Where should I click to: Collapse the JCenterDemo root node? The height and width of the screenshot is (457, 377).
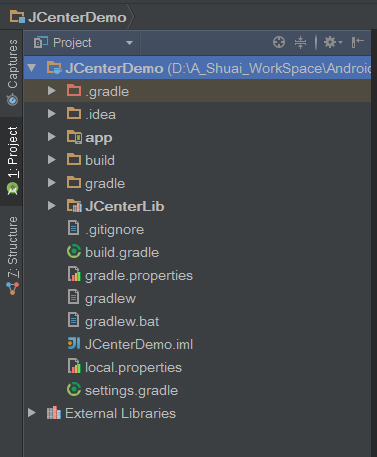point(32,68)
